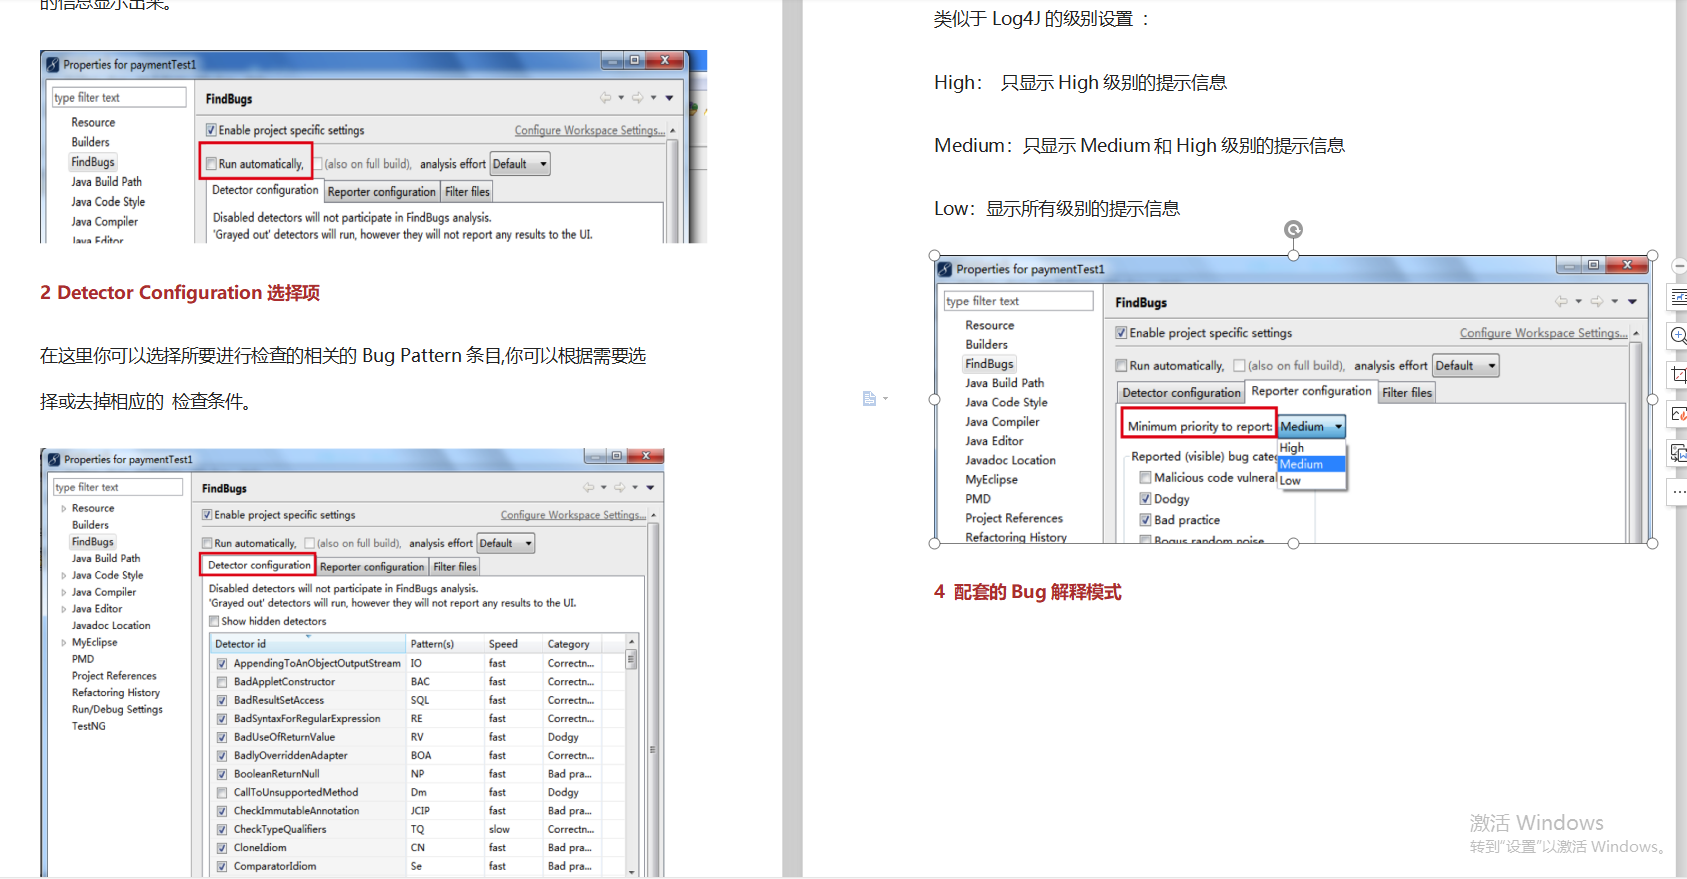
Task: Switch to Filter files tab in the selected picture
Action: click(x=1407, y=393)
